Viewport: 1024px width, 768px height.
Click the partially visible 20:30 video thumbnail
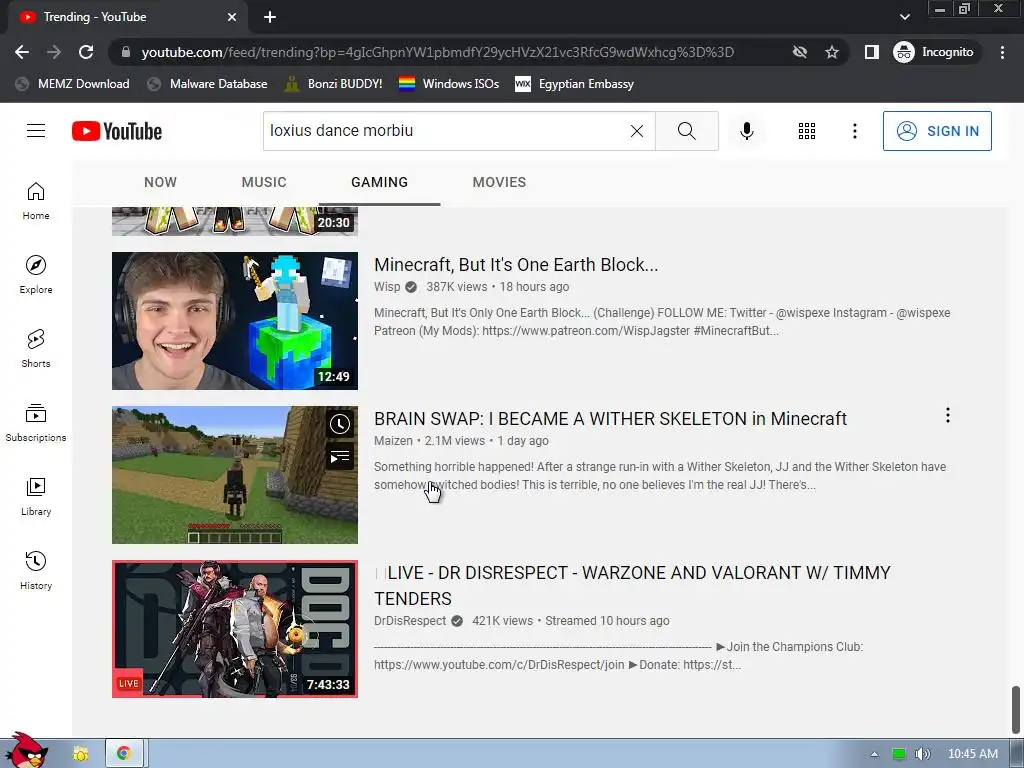[x=235, y=221]
